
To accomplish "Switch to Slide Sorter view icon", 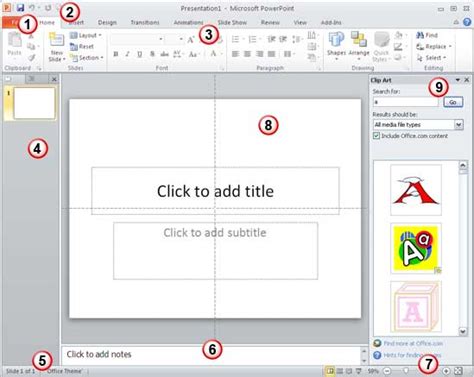I will coord(340,371).
